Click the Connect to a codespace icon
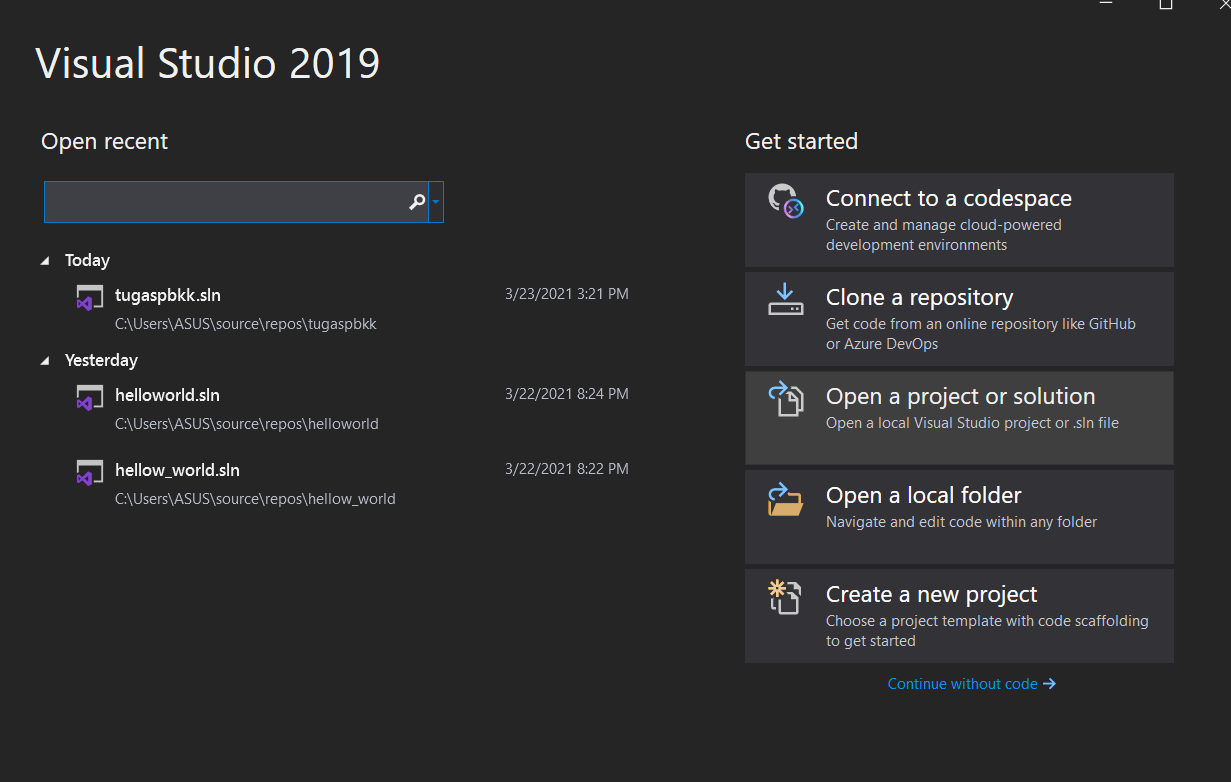The height and width of the screenshot is (782, 1231). pyautogui.click(x=786, y=201)
